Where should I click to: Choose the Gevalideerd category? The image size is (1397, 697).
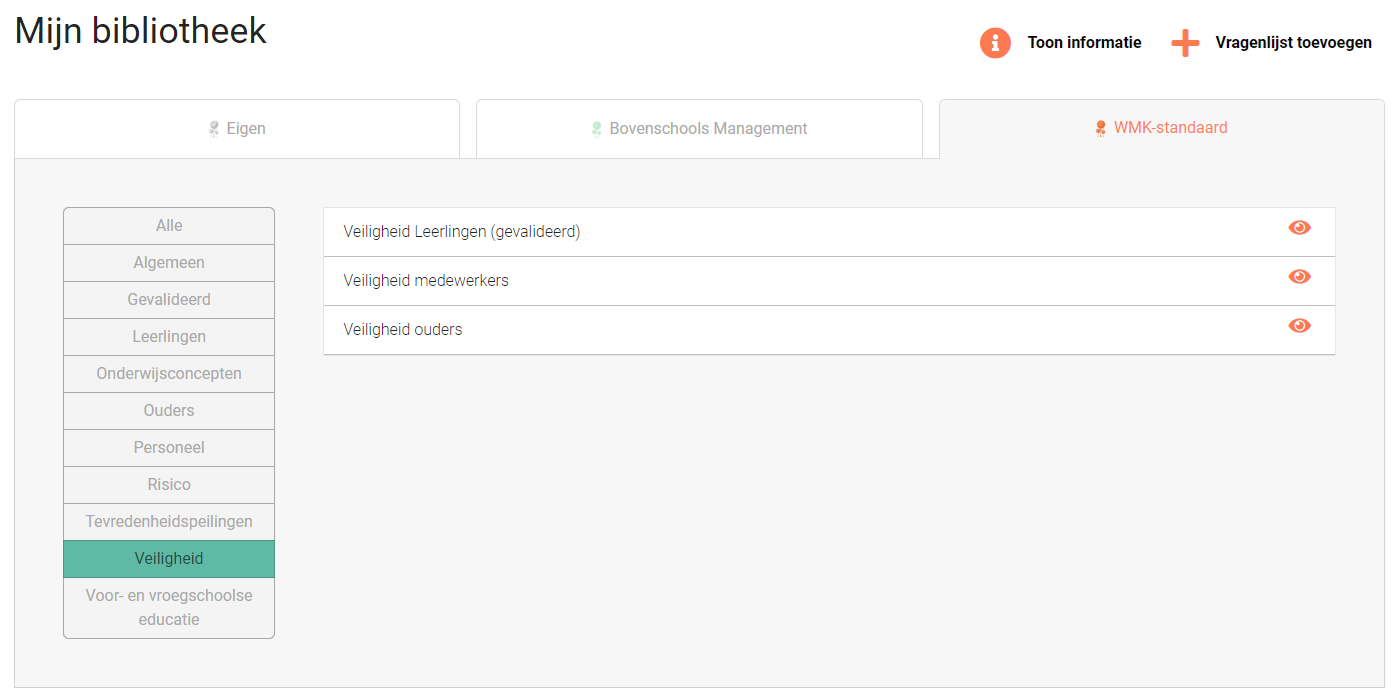point(169,300)
